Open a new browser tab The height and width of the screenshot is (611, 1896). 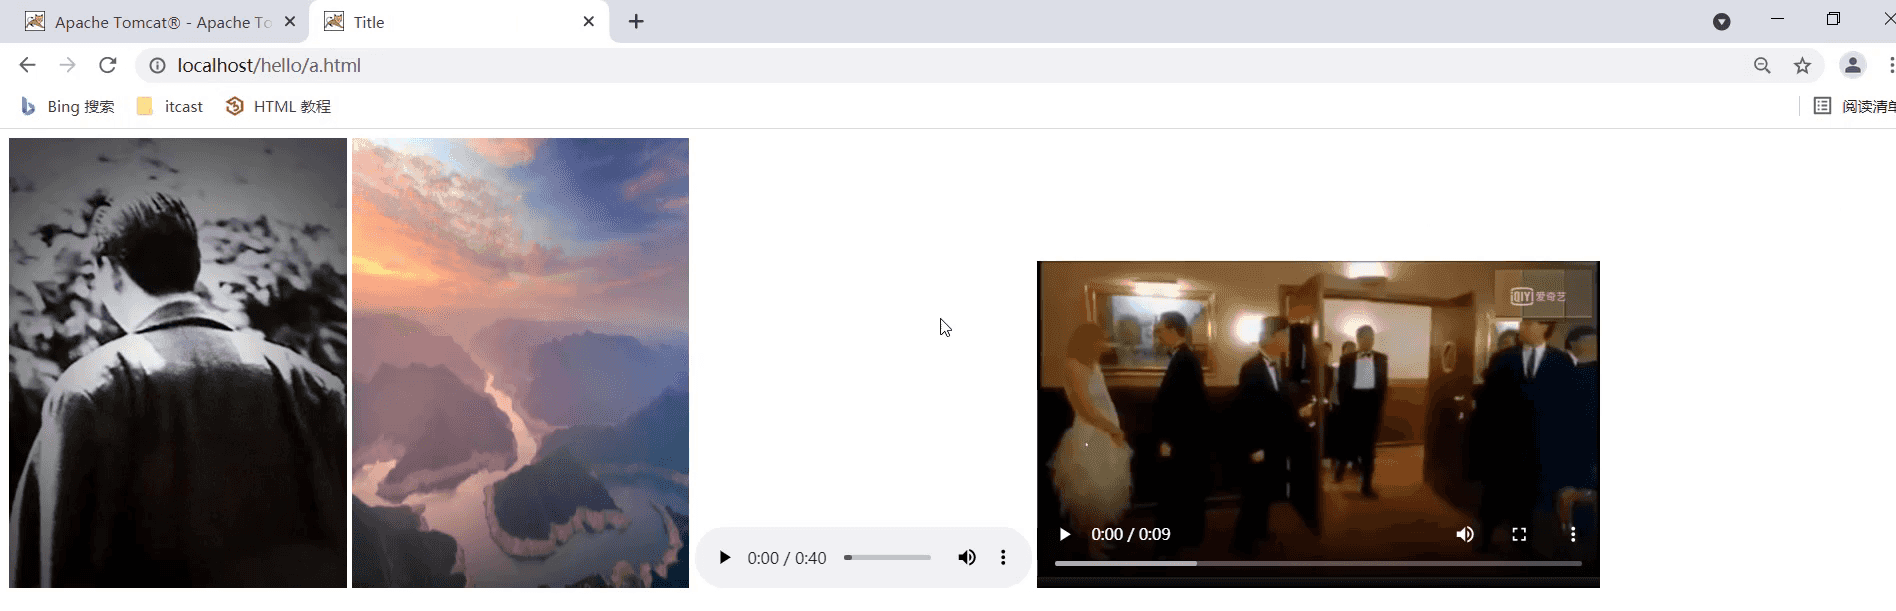point(636,22)
